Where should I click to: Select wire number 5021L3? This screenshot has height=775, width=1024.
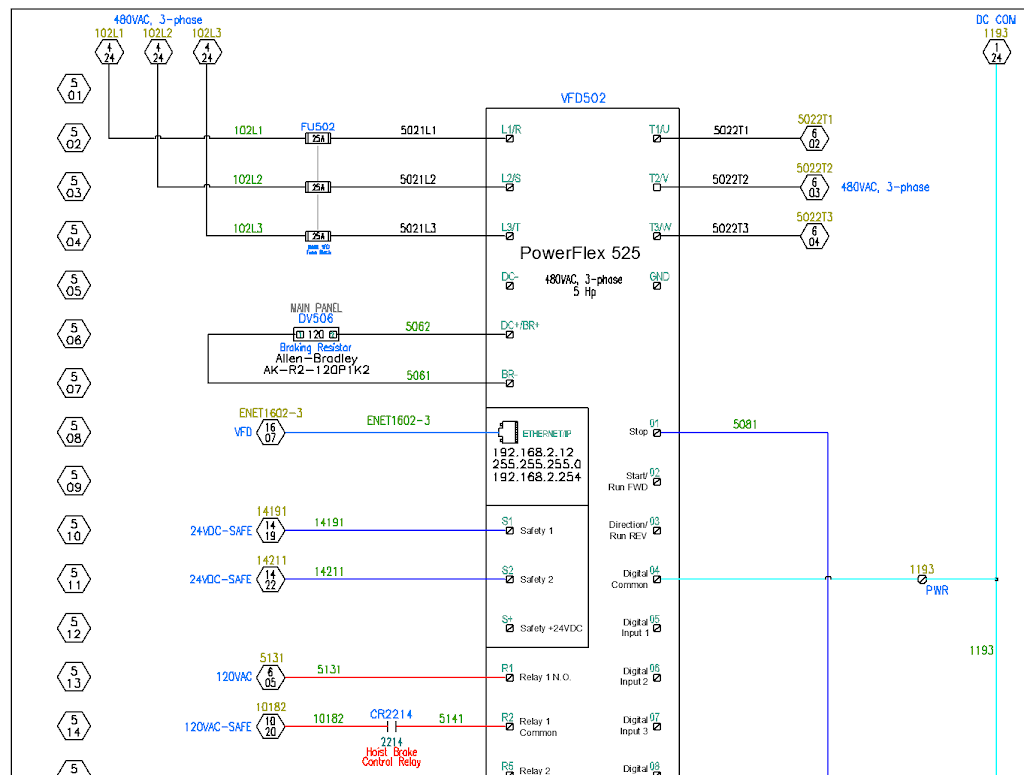pos(418,228)
